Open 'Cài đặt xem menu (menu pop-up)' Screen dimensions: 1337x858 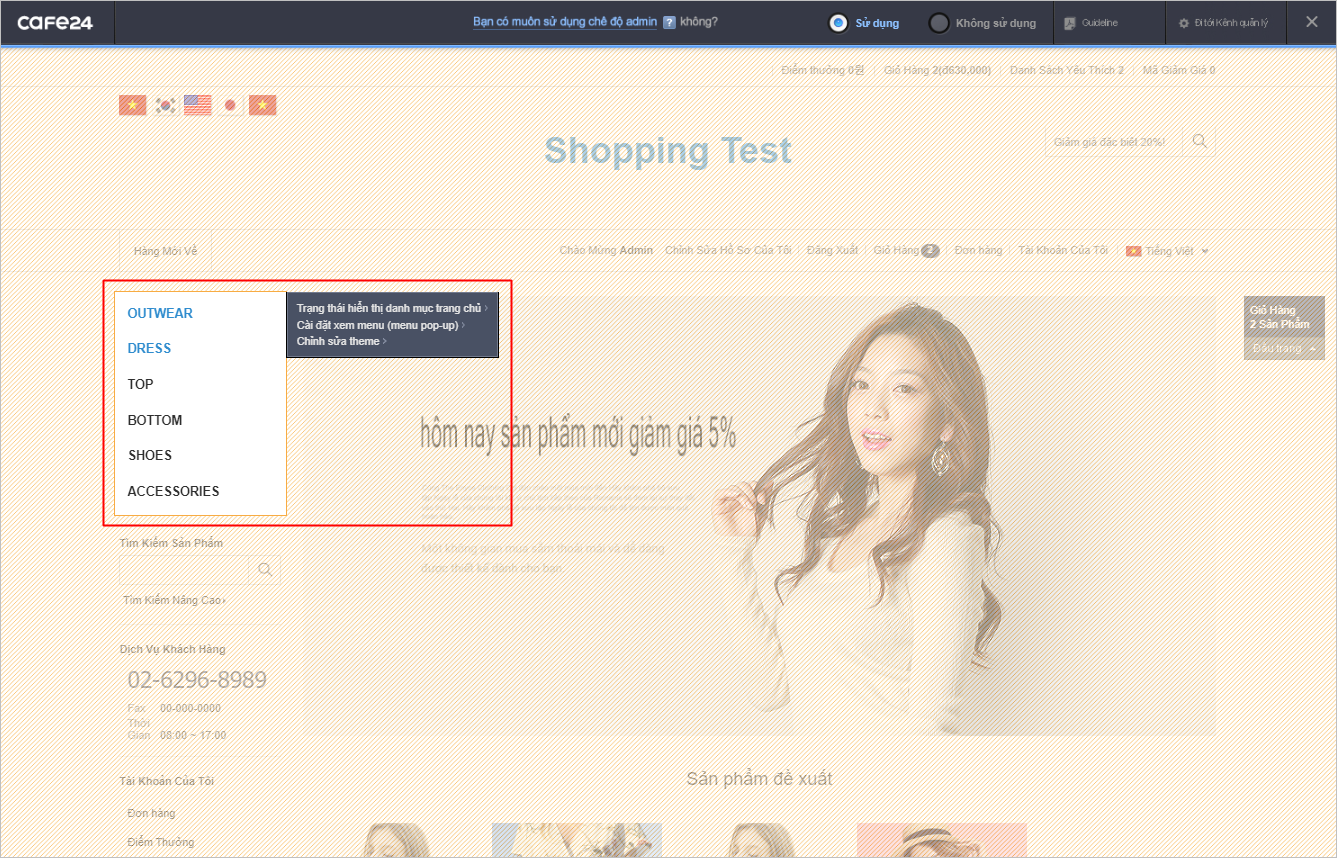[x=379, y=325]
